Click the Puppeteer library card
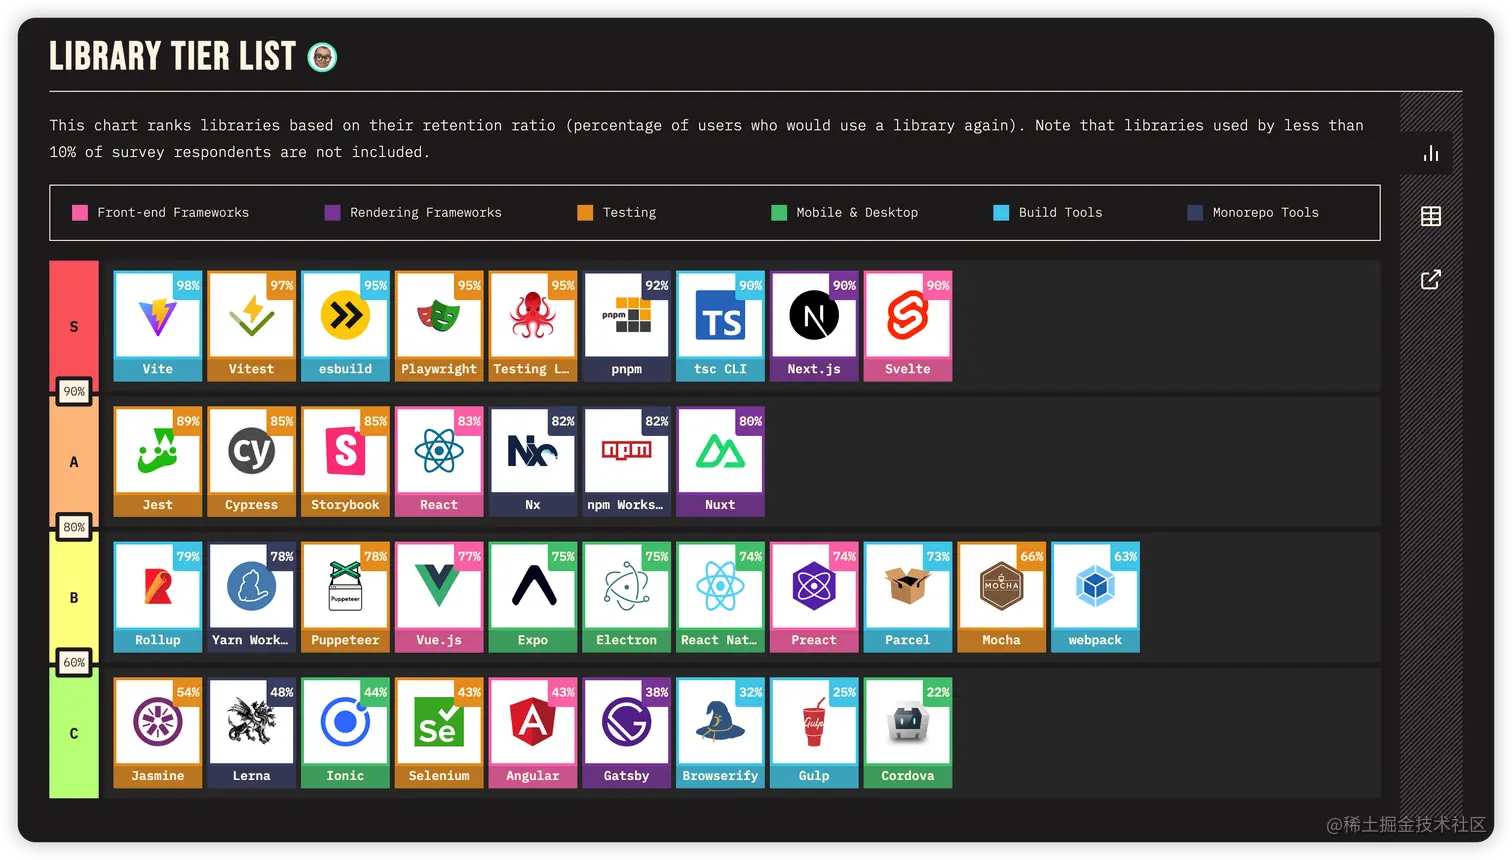 (x=345, y=597)
